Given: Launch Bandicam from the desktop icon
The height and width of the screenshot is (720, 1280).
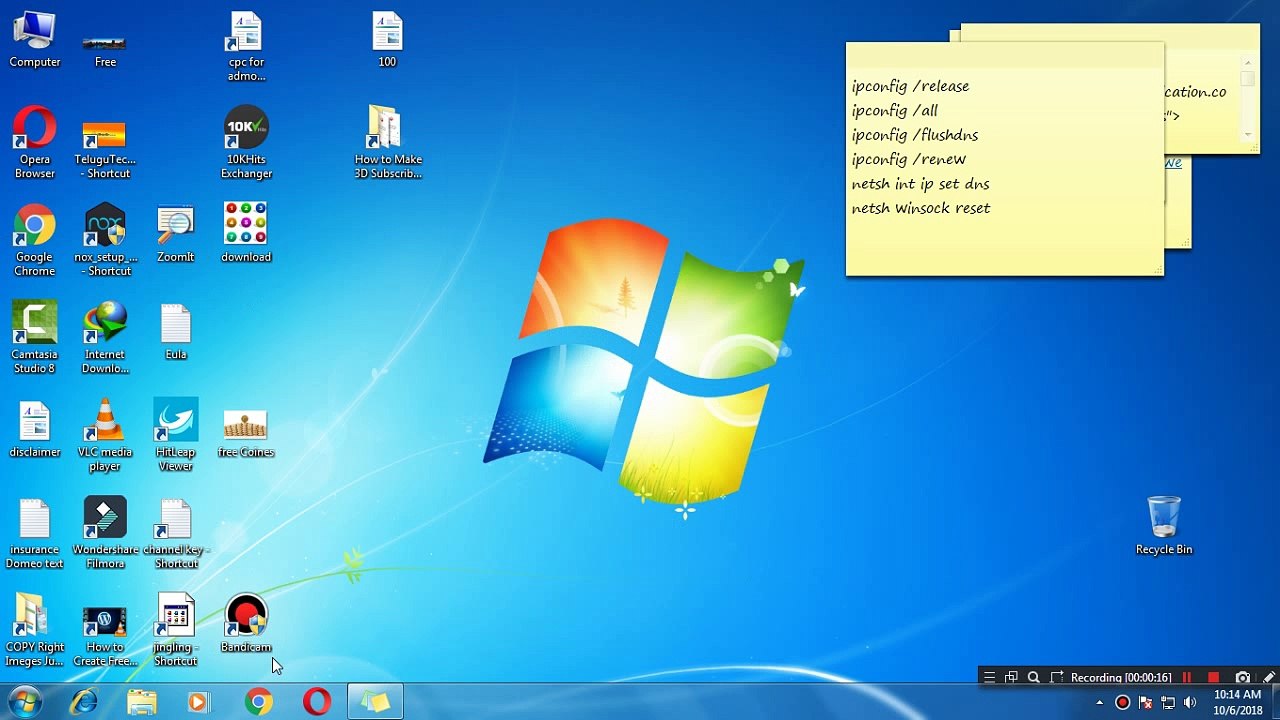Looking at the screenshot, I should tap(246, 625).
